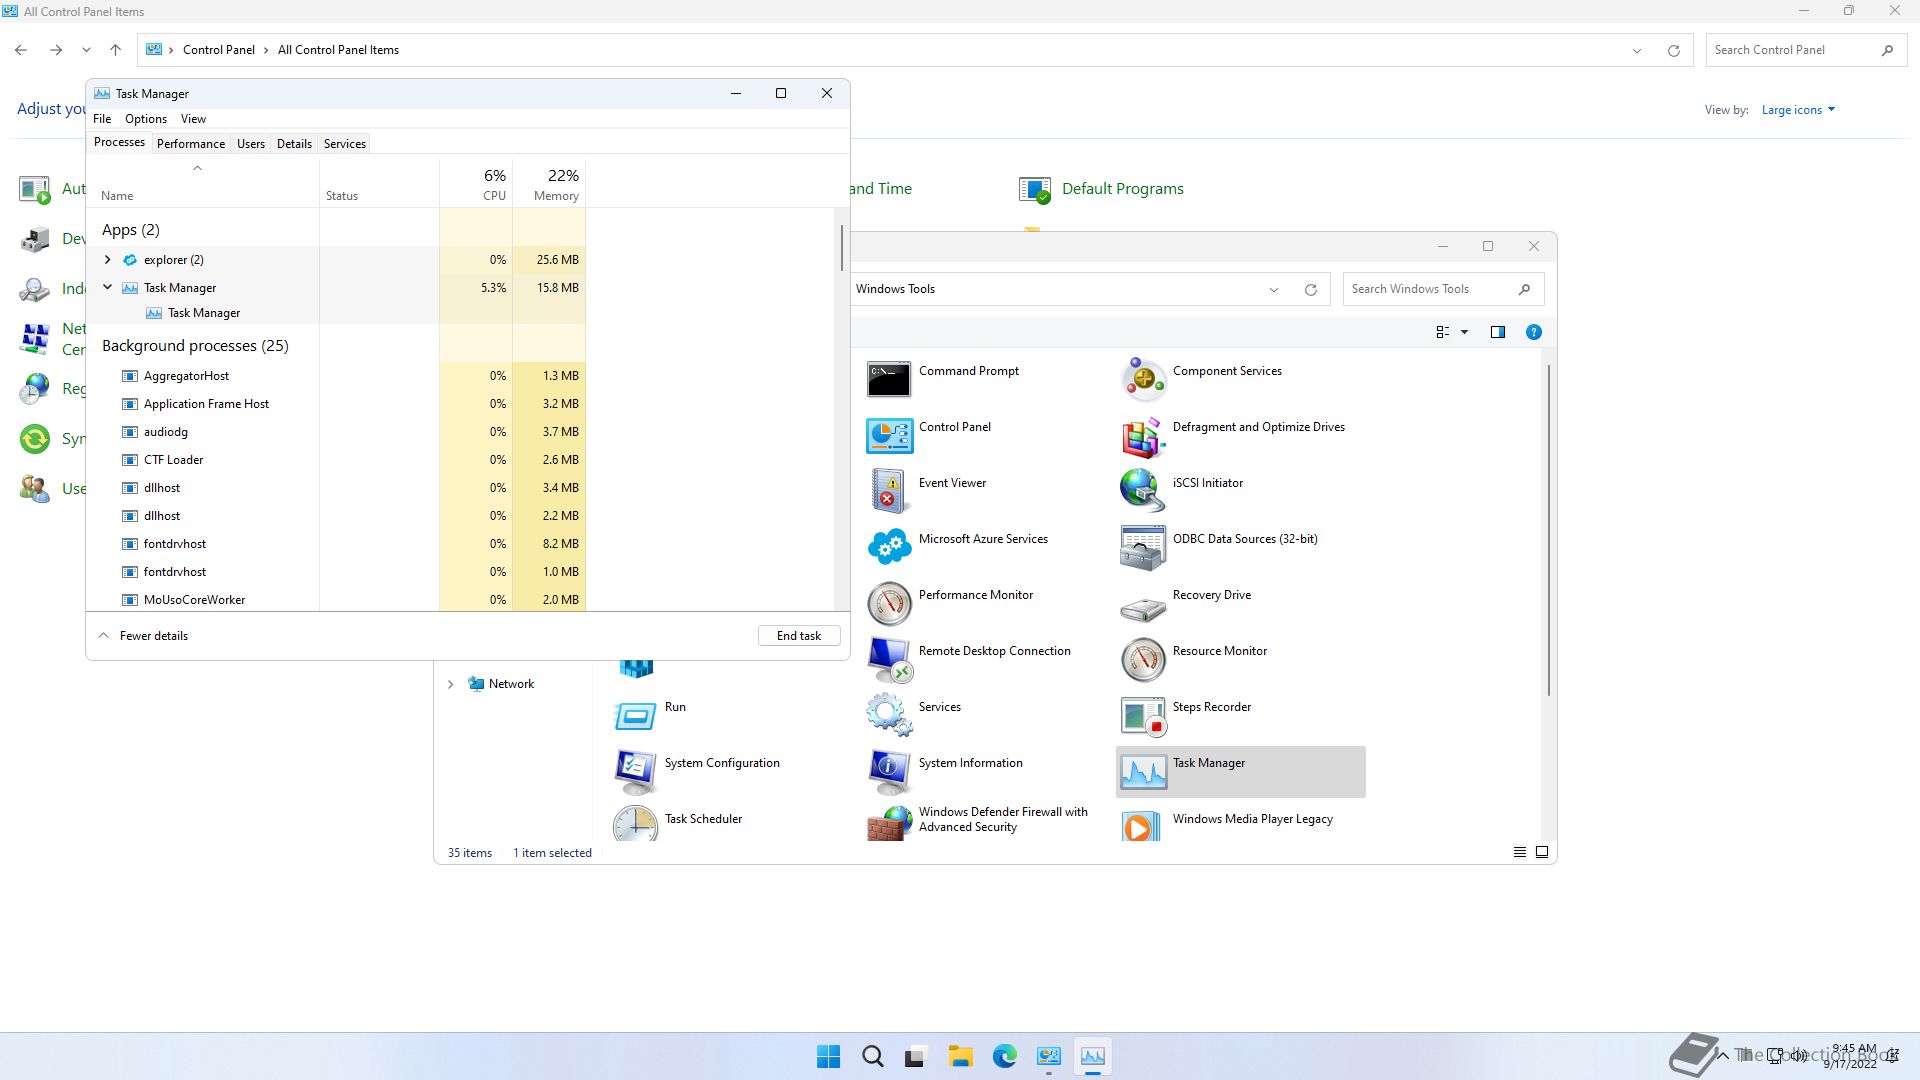Open Task Manager View menu

(x=193, y=119)
